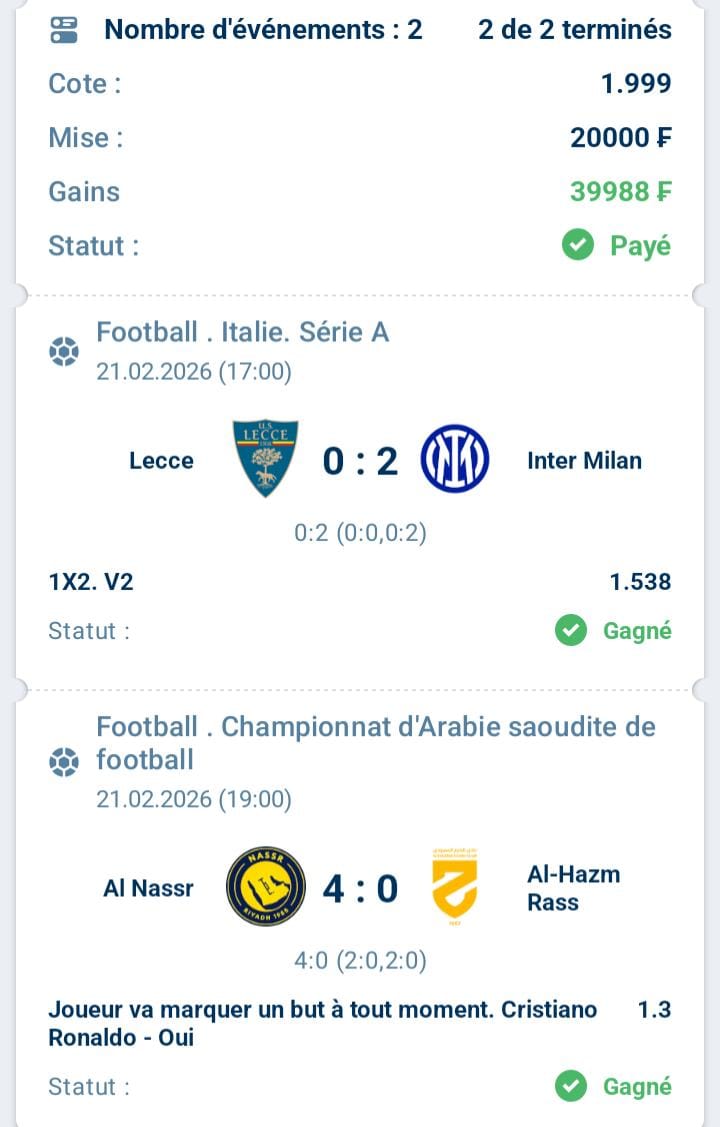
Task: Open the Football Italie Série A league link
Action: (x=242, y=332)
